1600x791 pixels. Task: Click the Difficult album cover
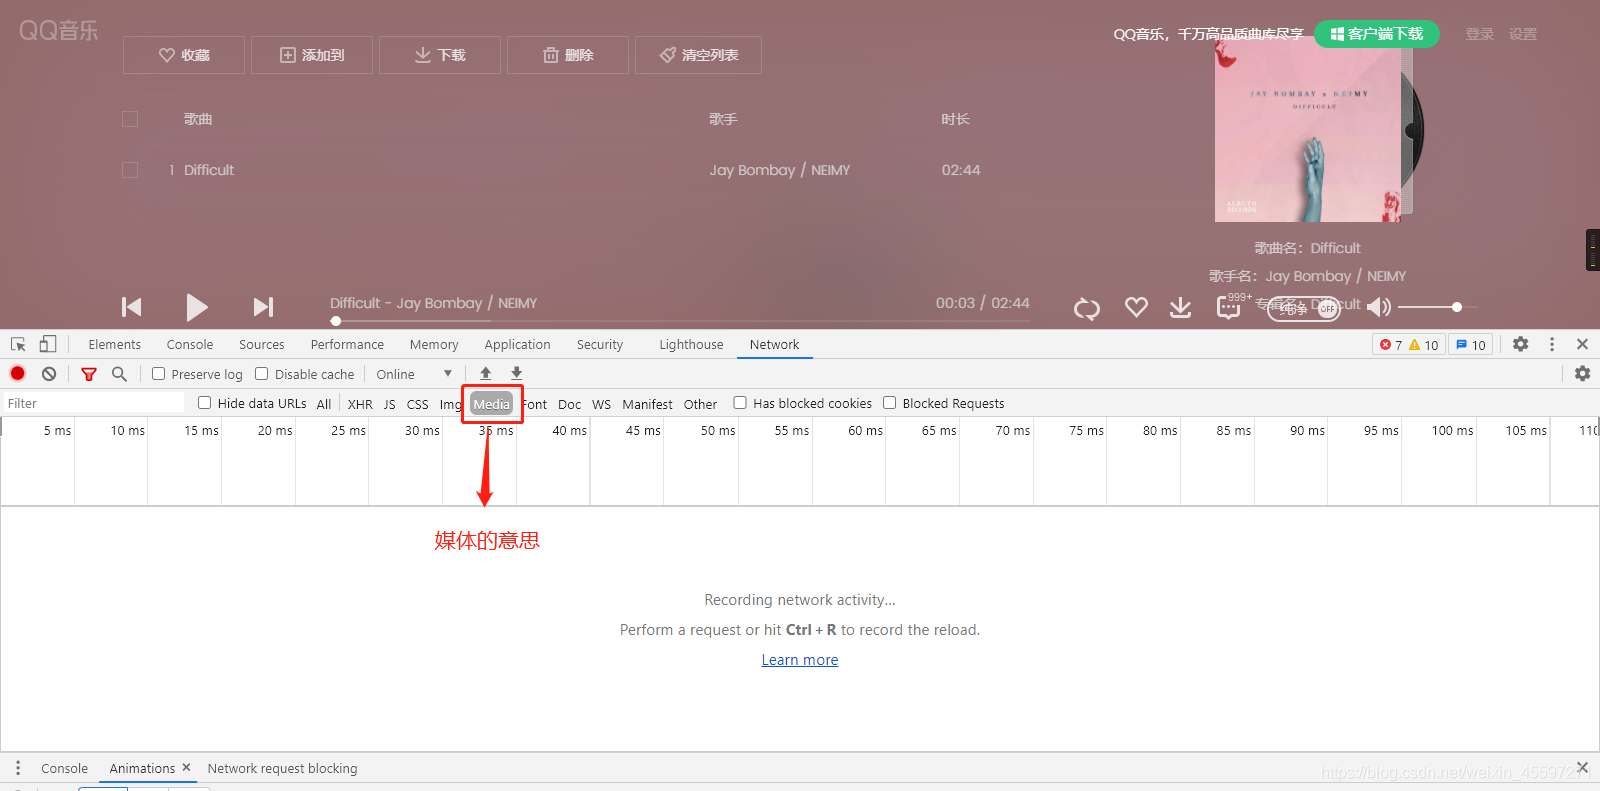[x=1308, y=131]
